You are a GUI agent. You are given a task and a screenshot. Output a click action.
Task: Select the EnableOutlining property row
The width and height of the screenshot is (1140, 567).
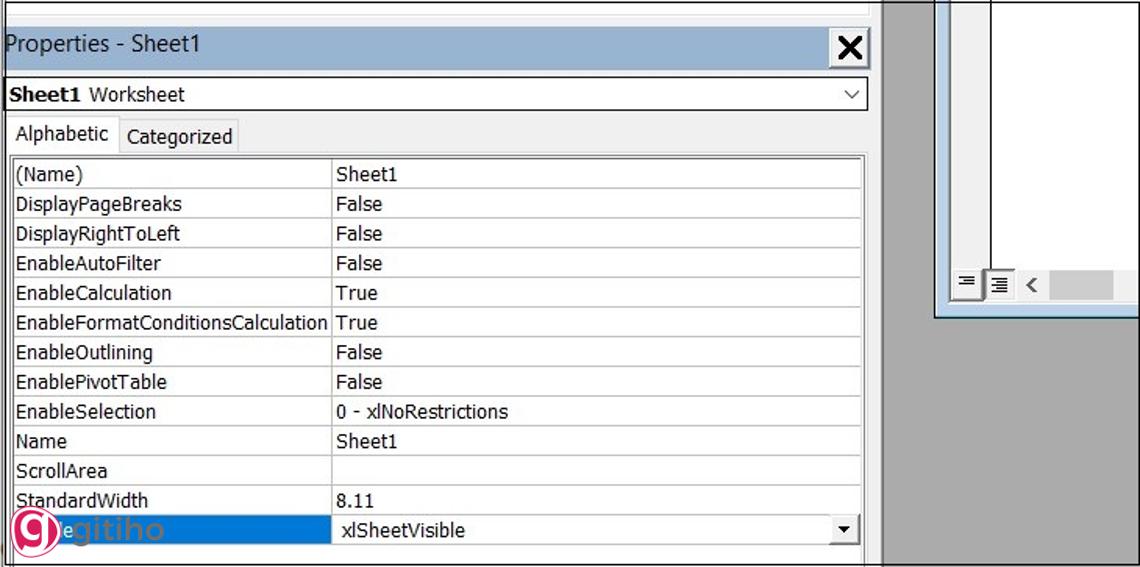(x=170, y=352)
